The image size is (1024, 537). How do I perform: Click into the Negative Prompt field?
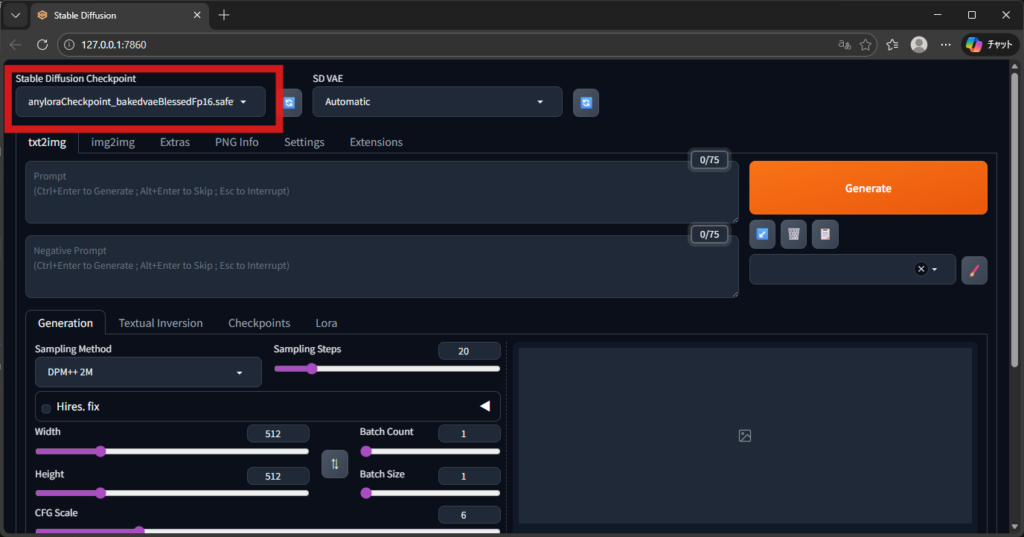coord(380,266)
